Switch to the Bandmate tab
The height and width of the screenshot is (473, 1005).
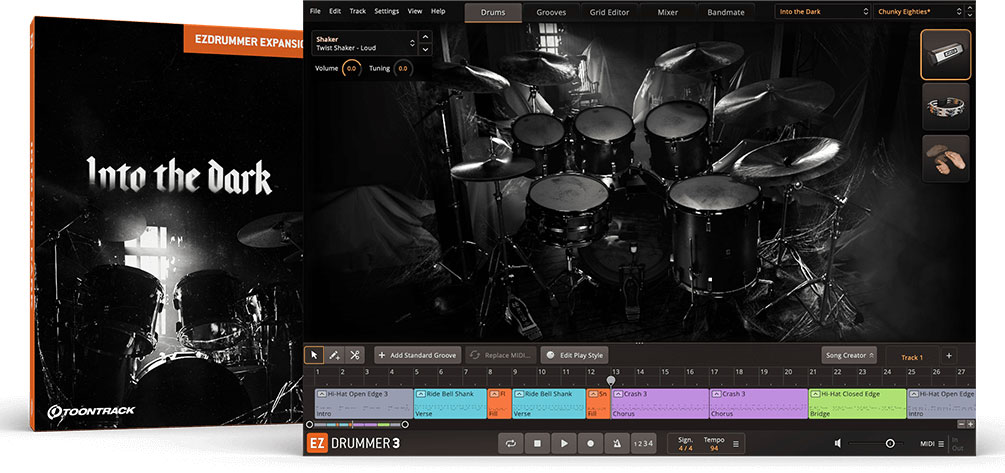pos(726,12)
